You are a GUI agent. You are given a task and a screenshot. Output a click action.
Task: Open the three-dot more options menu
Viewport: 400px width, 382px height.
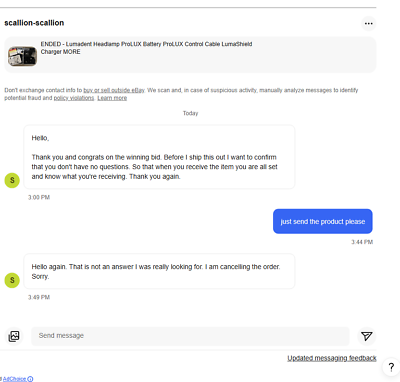click(x=368, y=23)
